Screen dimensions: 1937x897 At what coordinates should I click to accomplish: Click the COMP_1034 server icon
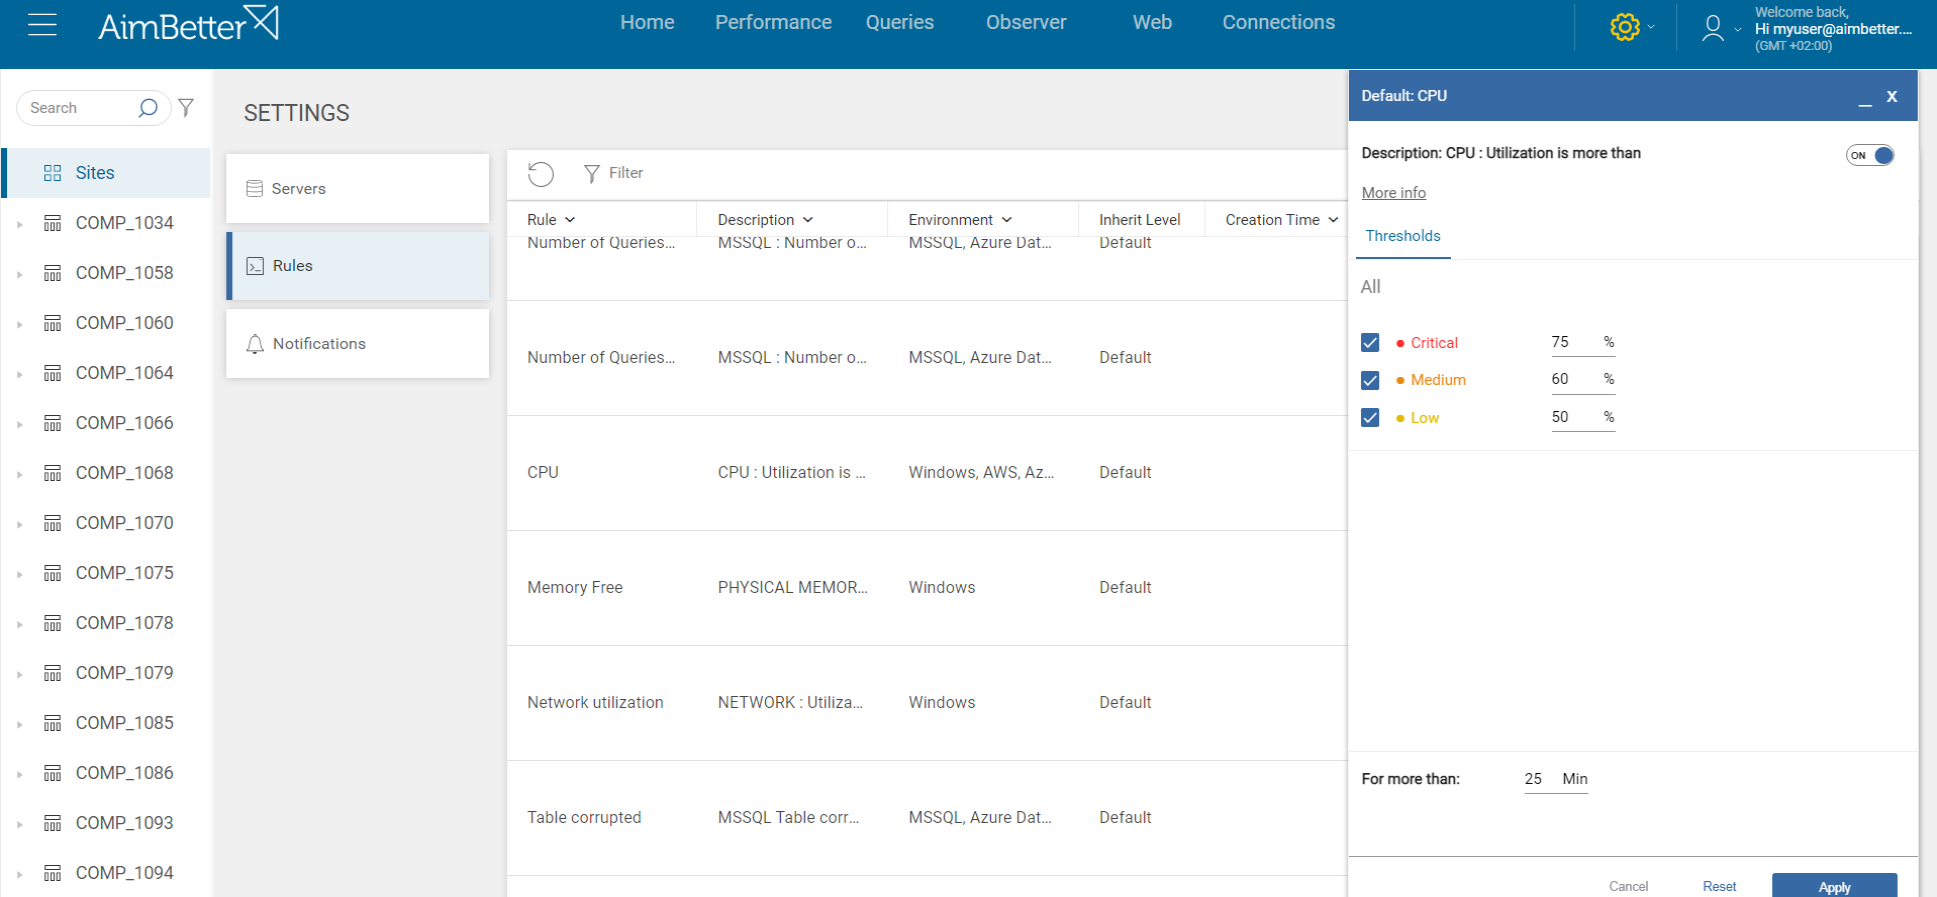pyautogui.click(x=53, y=223)
